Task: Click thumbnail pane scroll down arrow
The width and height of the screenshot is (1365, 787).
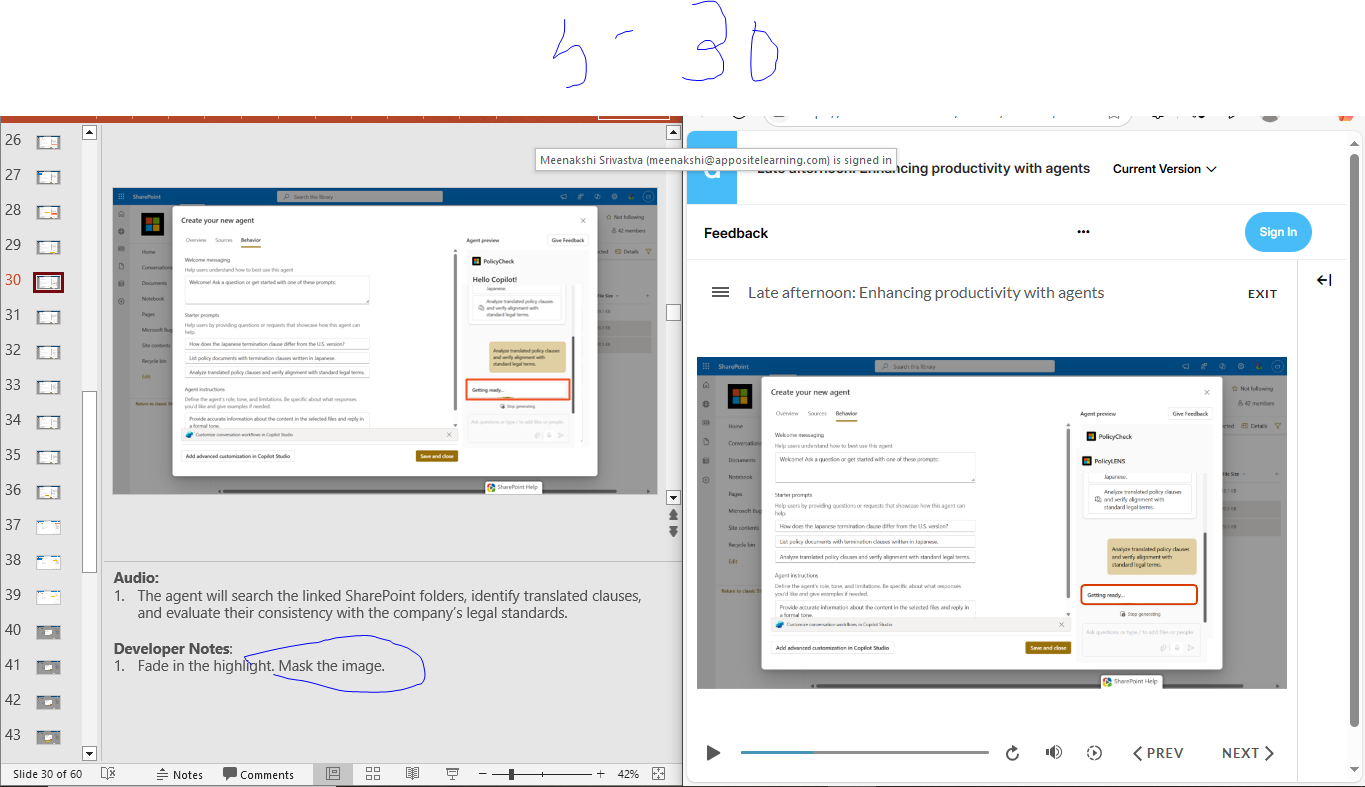Action: (89, 753)
